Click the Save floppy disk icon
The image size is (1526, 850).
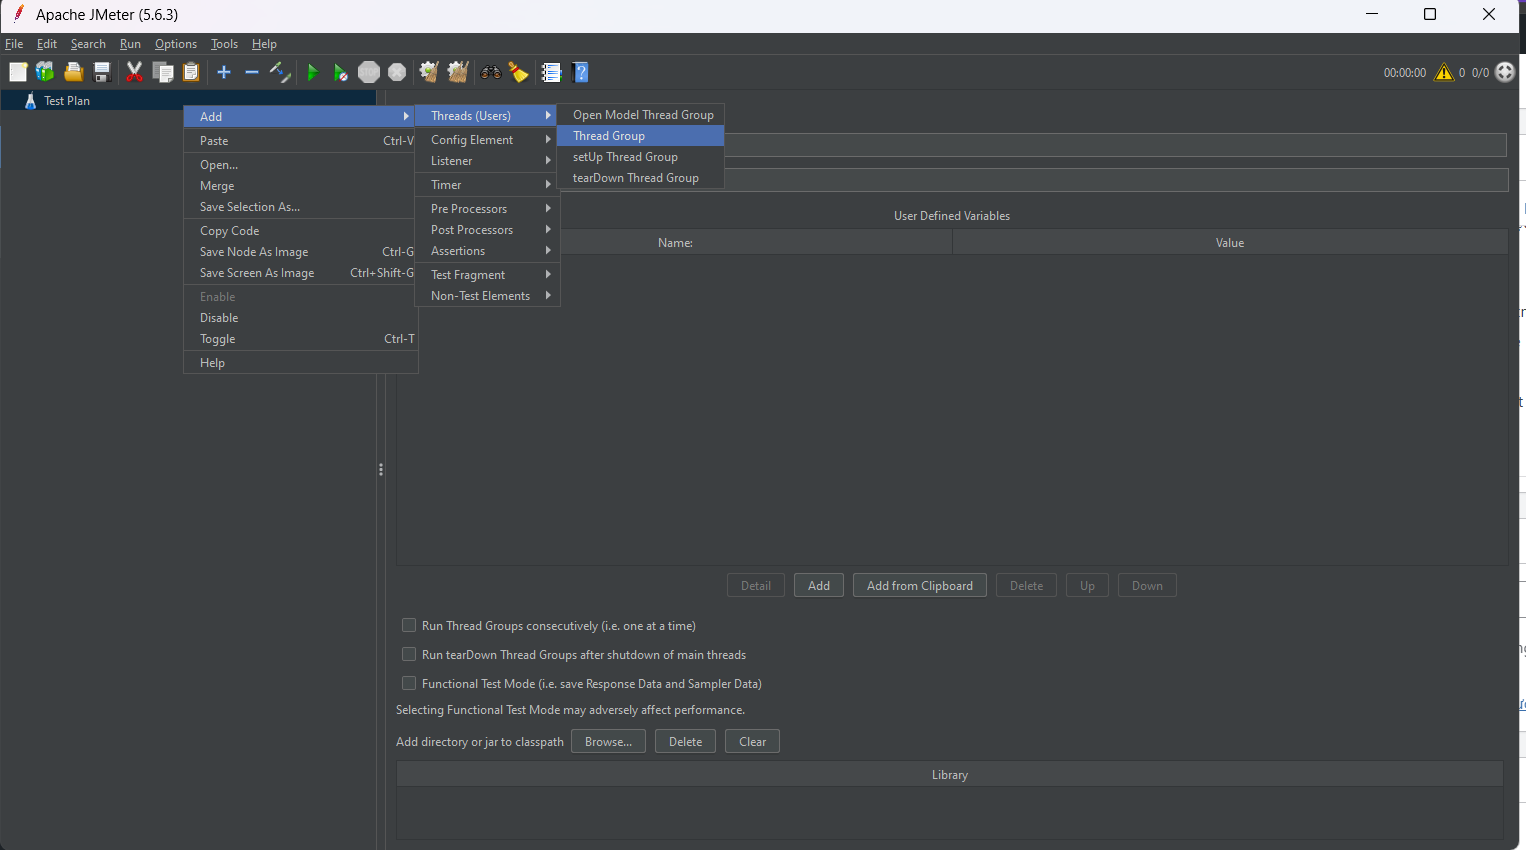tap(102, 72)
